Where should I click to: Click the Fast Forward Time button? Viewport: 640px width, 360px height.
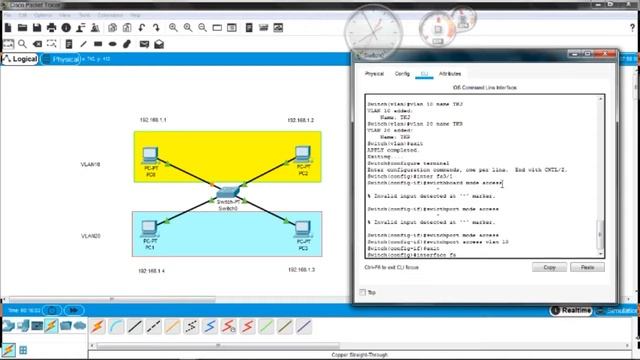[73, 311]
